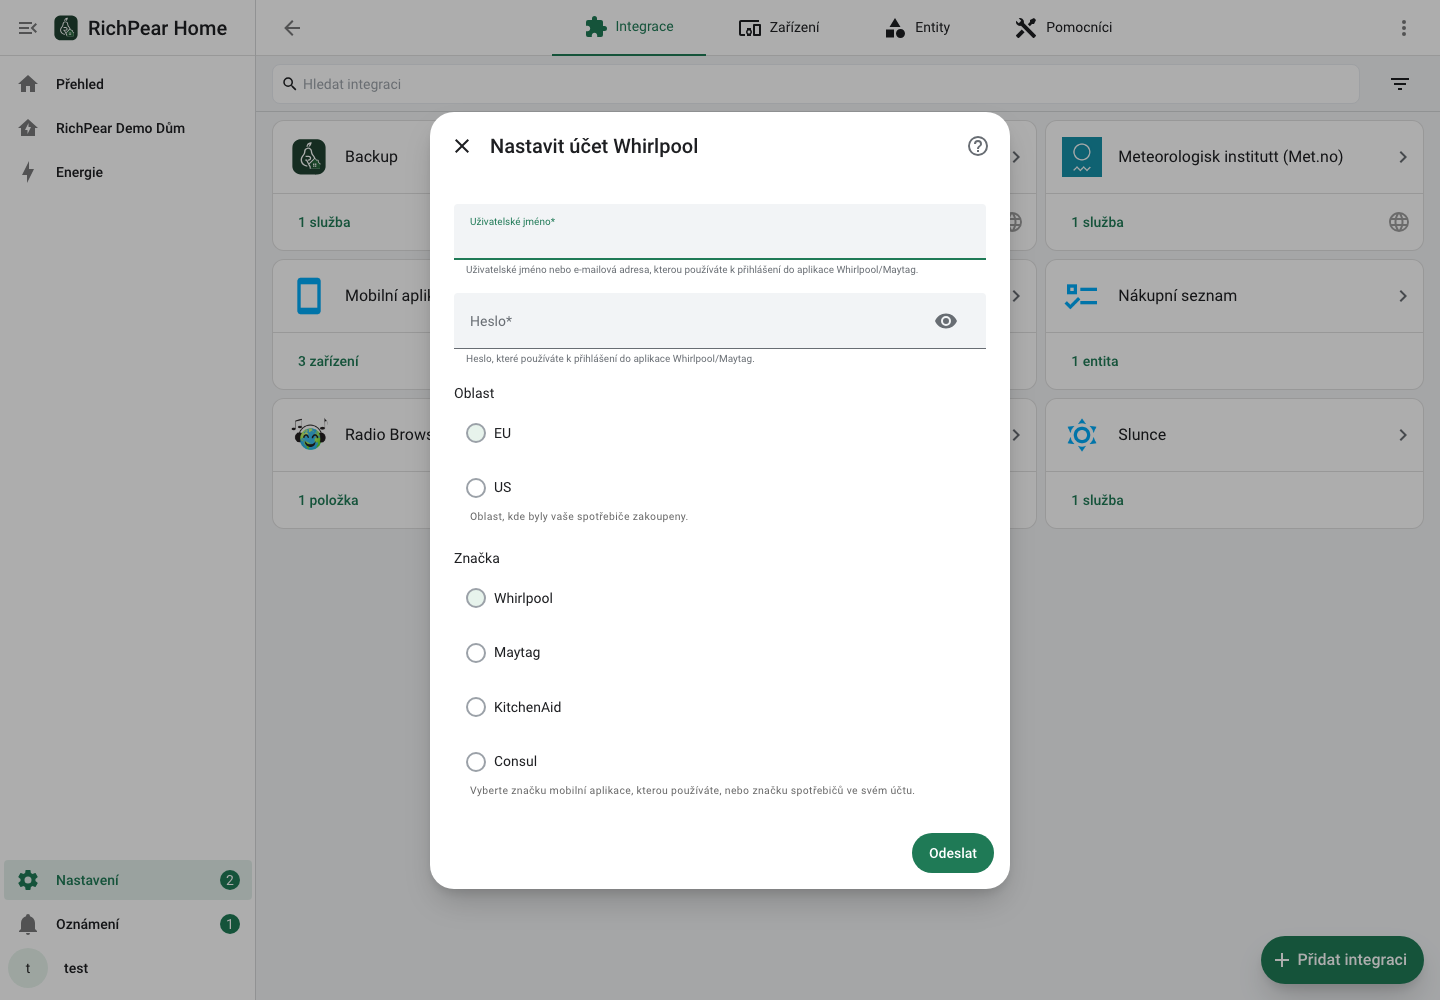The height and width of the screenshot is (1000, 1440).
Task: Select the EU region radio button
Action: coord(476,433)
